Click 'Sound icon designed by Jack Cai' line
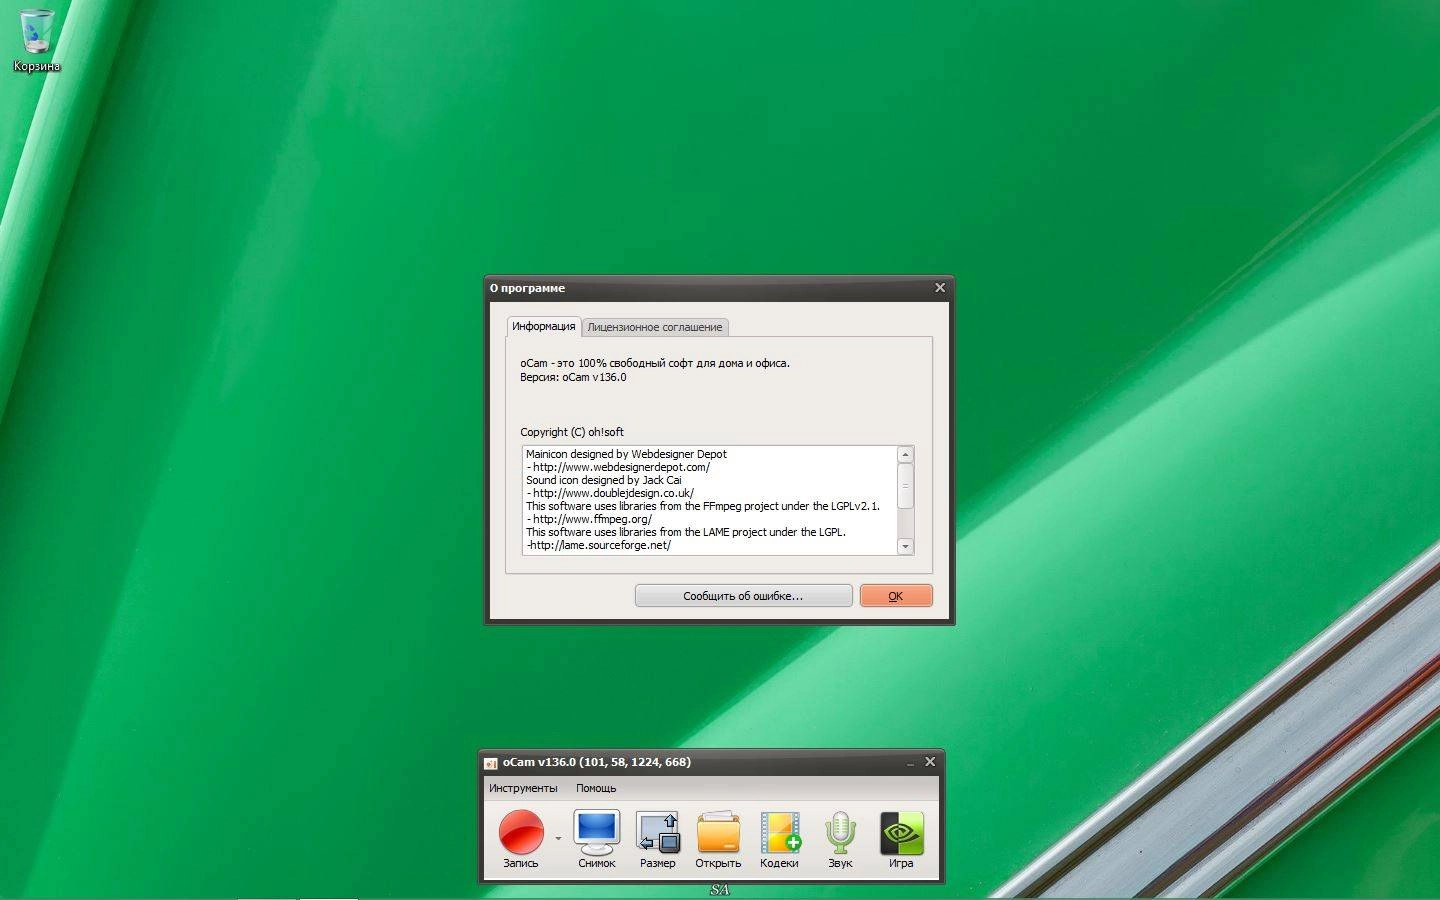Screen dimensions: 1440x900 coord(604,480)
